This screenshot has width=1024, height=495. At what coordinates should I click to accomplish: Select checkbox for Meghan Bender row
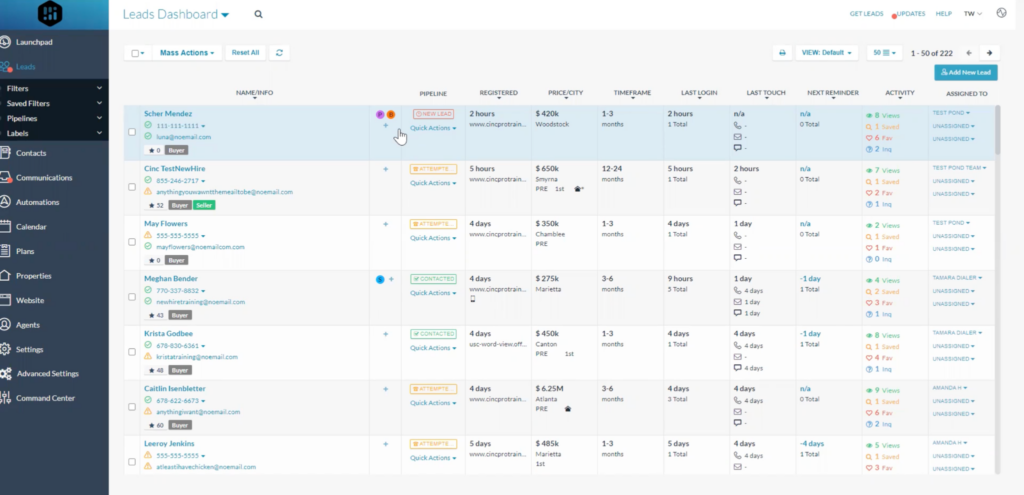tap(132, 296)
